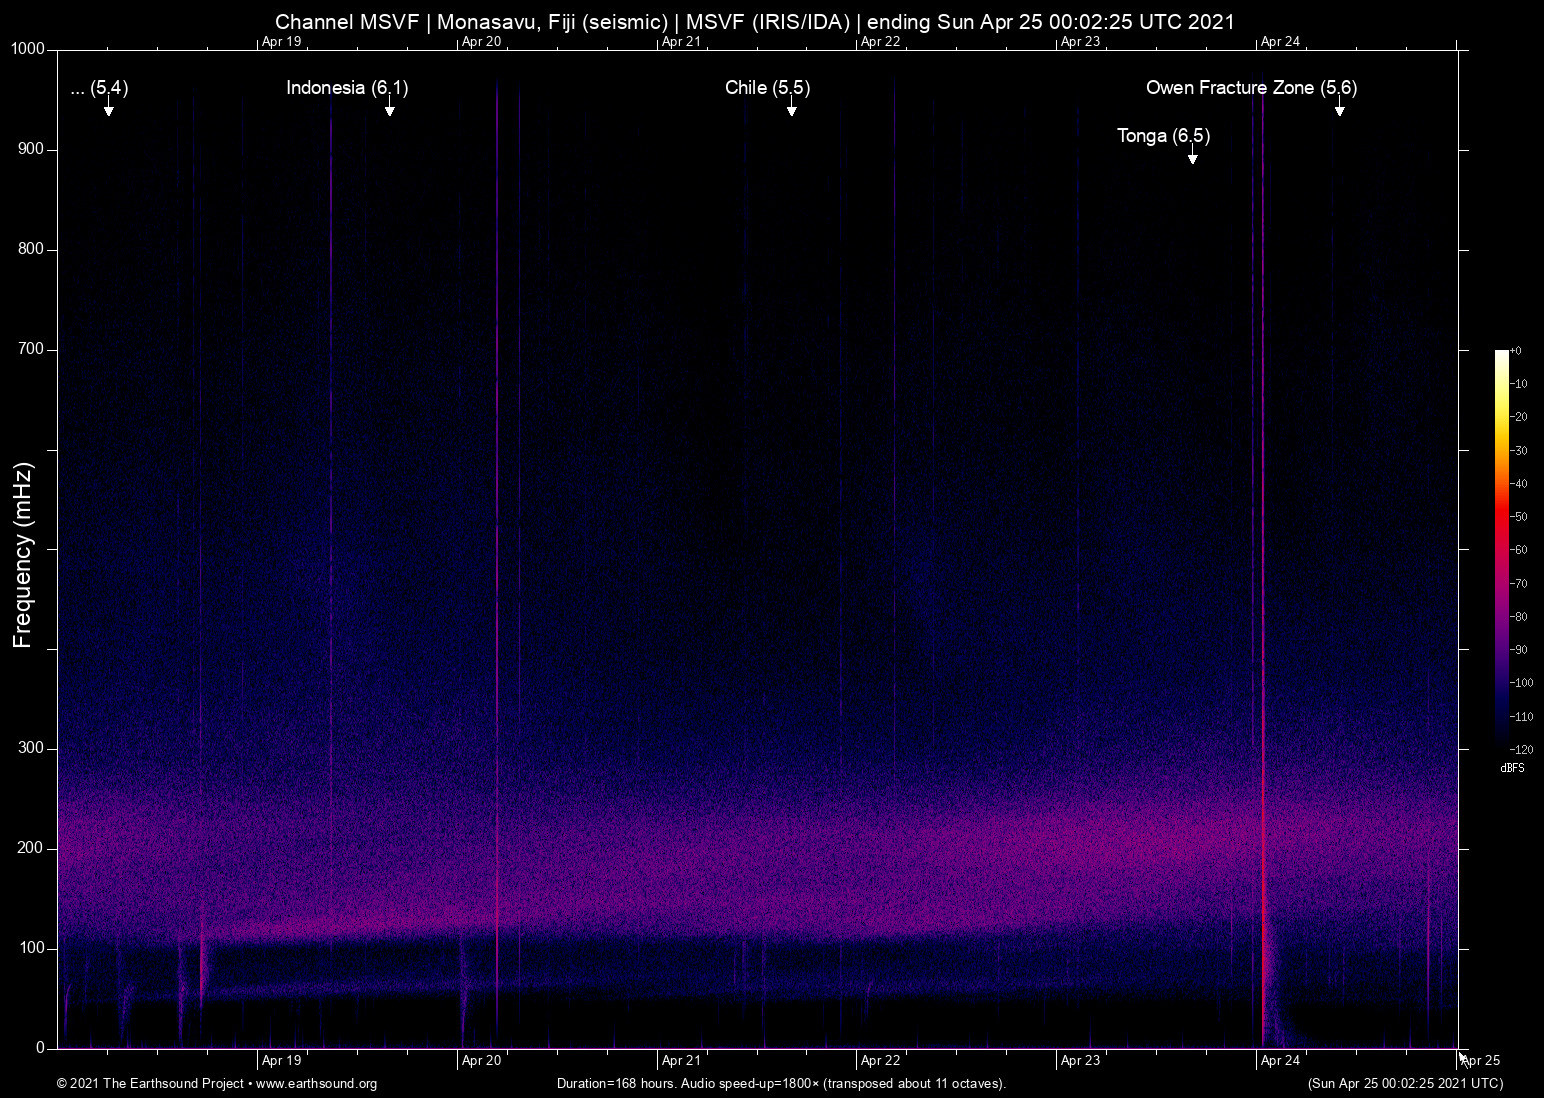The width and height of the screenshot is (1544, 1098).
Task: Click the Owen Fracture Zone (5.6) label
Action: [x=1251, y=88]
